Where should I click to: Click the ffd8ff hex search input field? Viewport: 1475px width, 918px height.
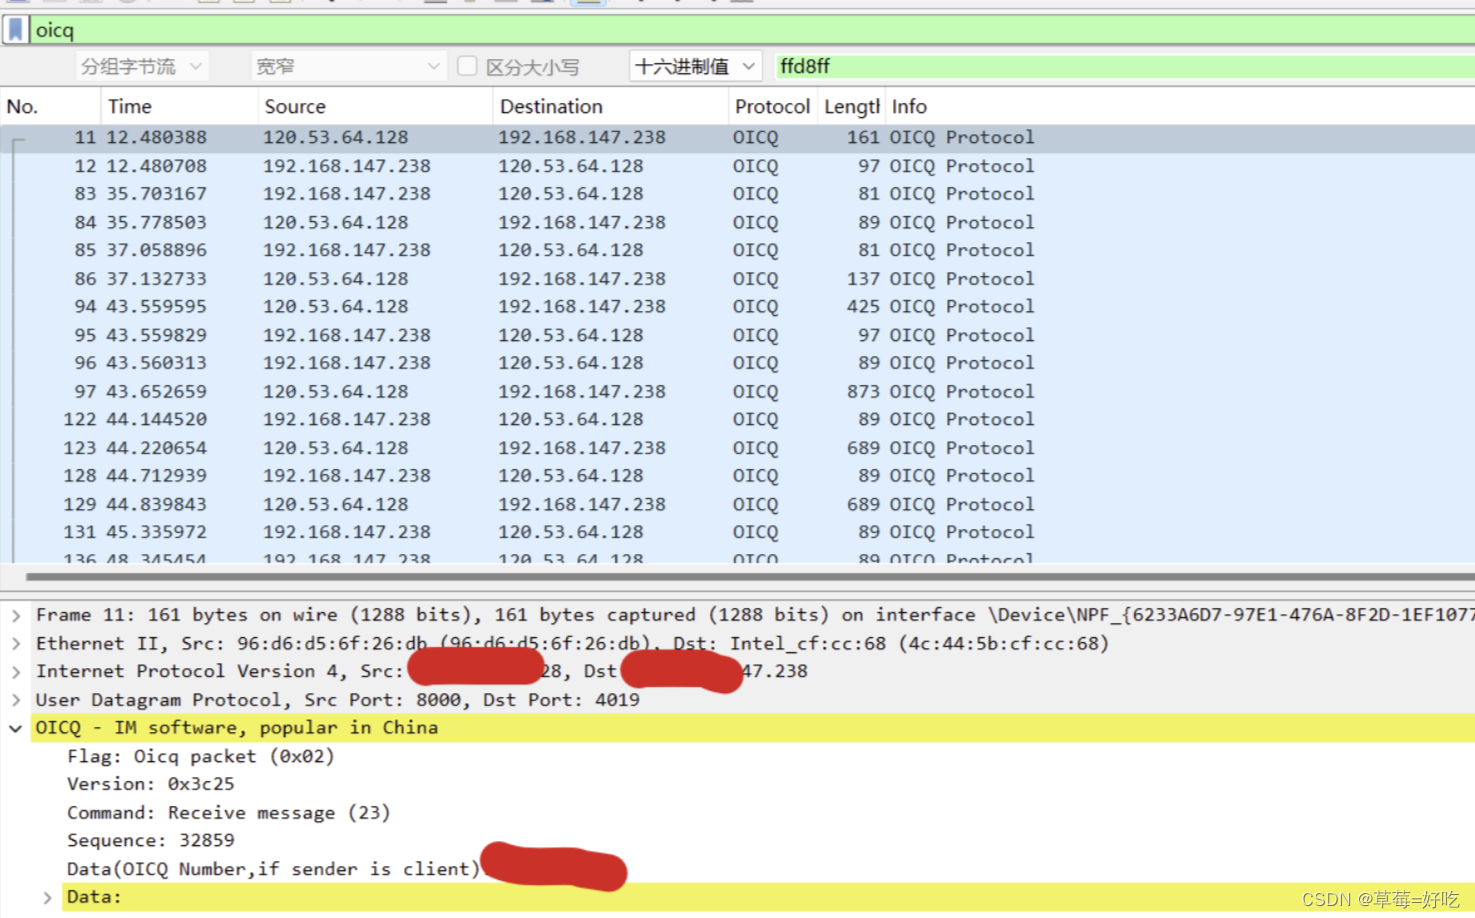(1000, 66)
